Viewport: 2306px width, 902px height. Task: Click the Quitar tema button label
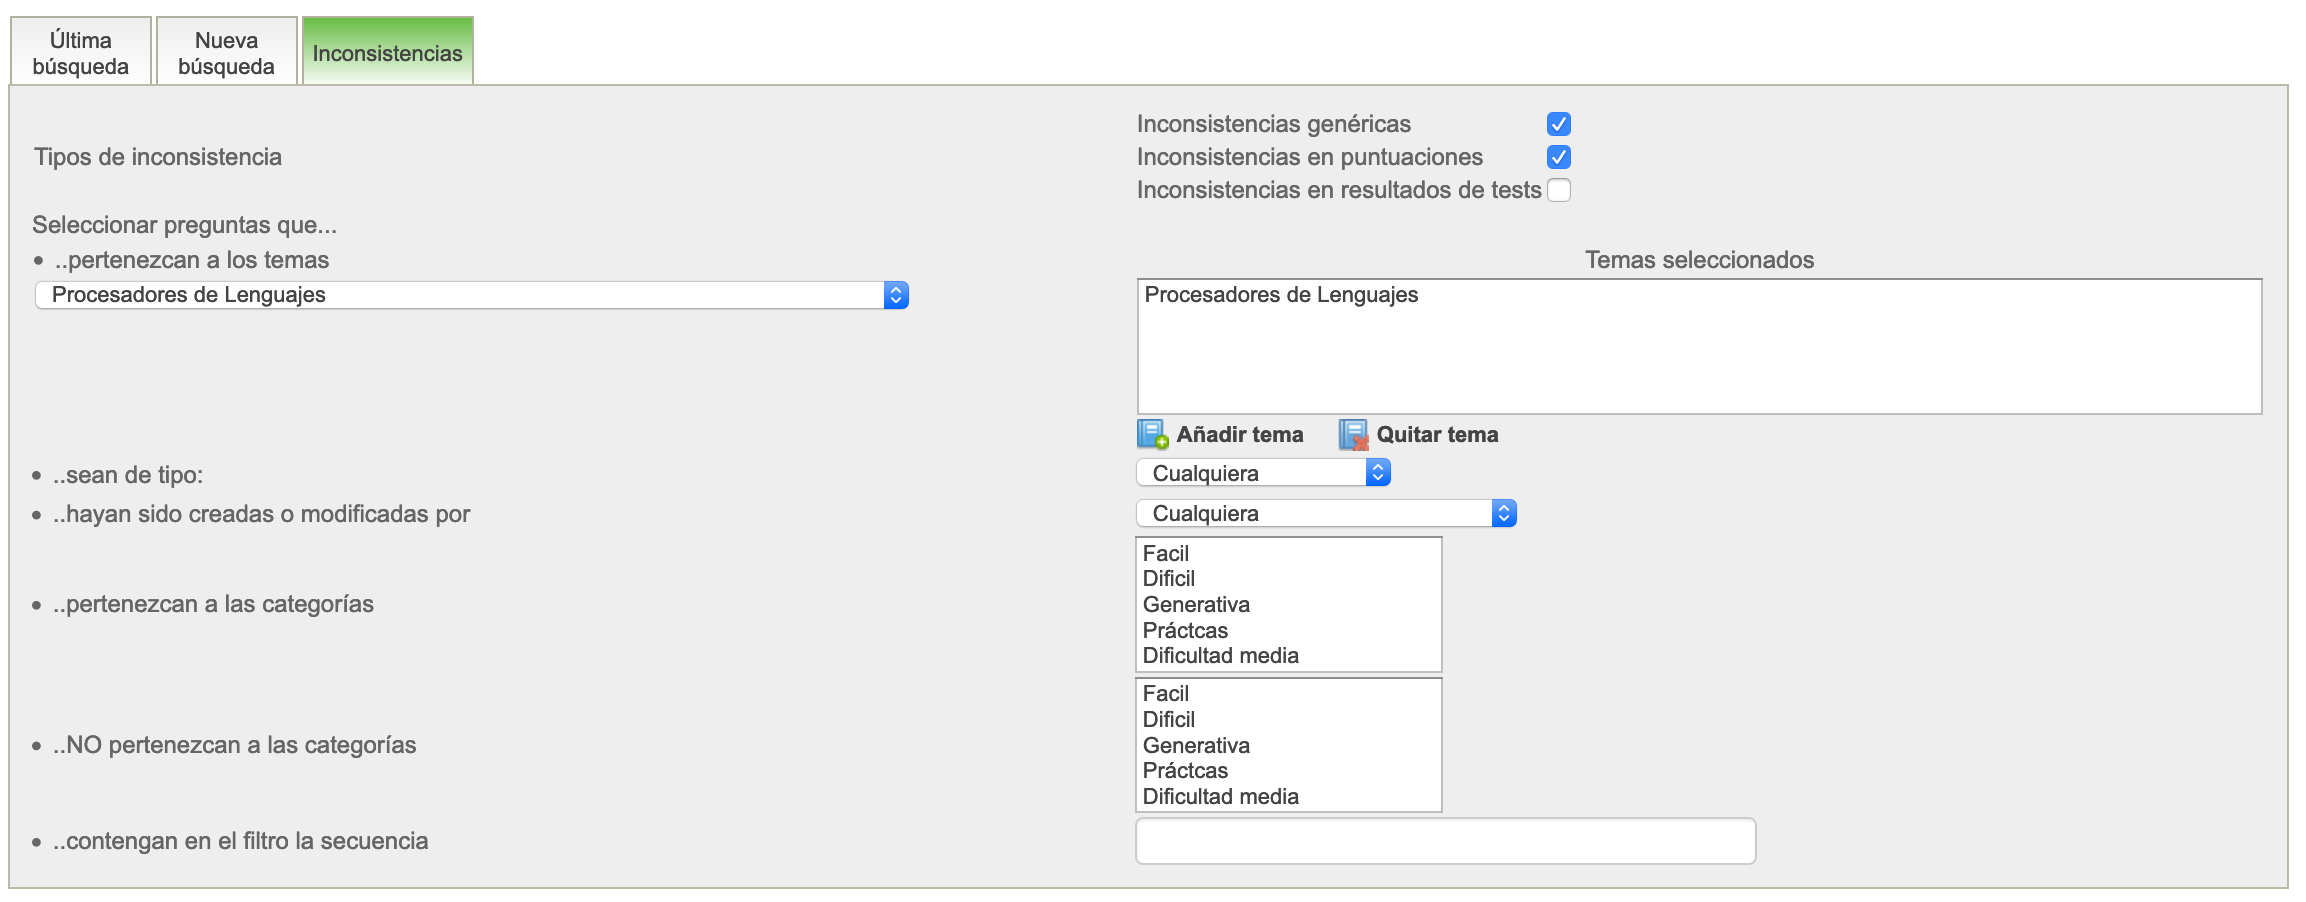click(x=1437, y=435)
